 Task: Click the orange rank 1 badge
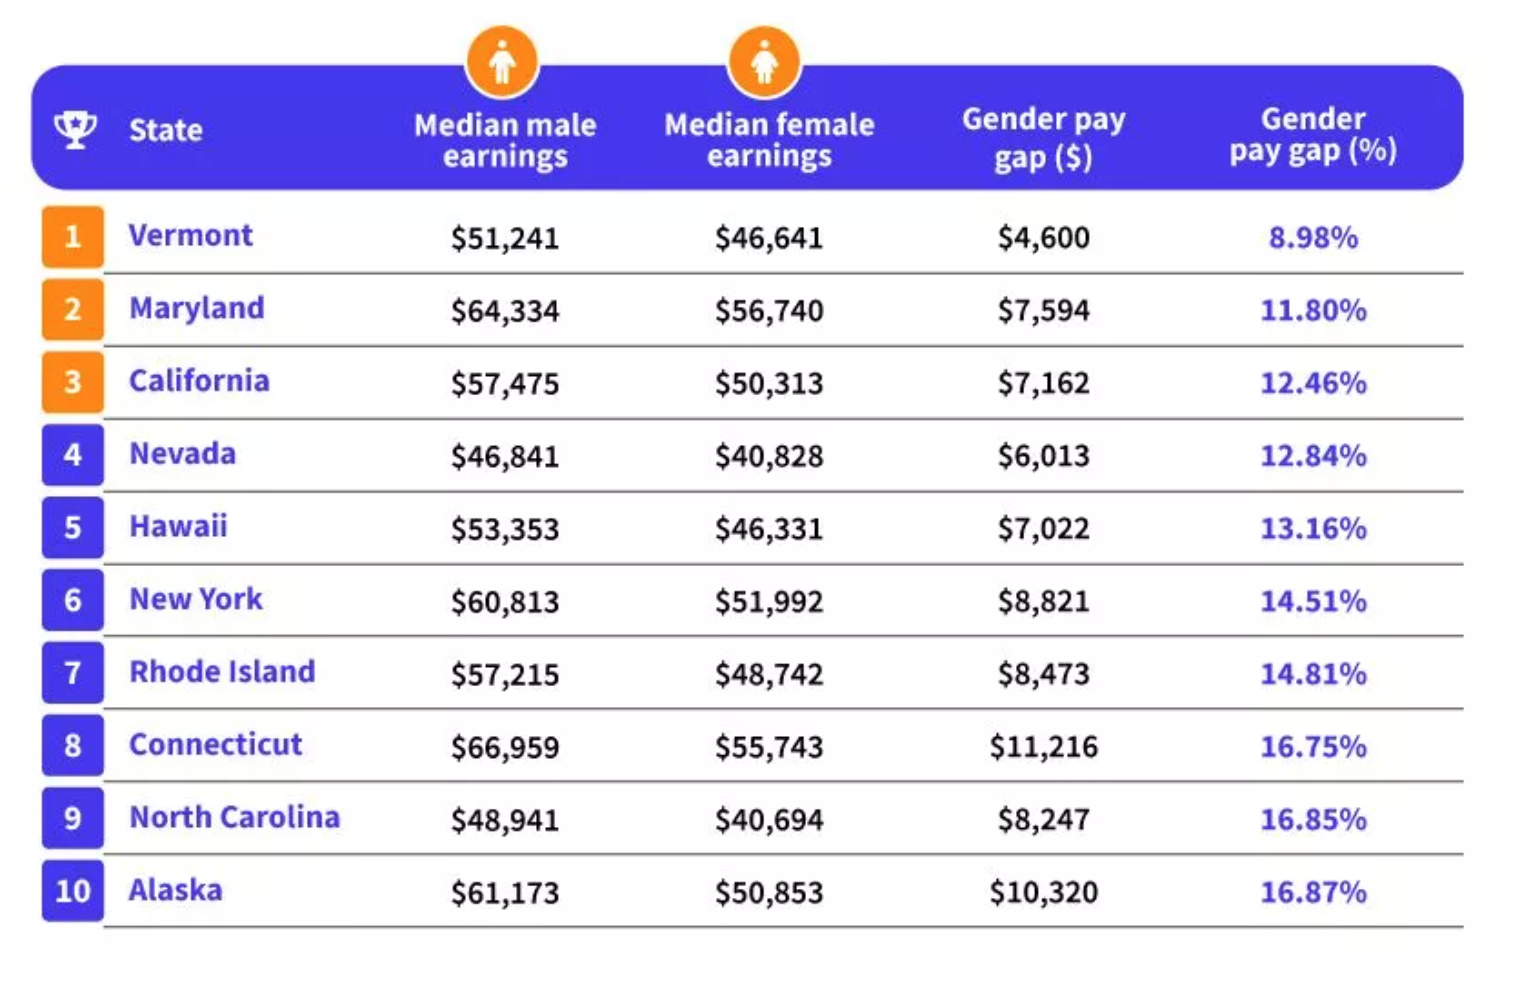tap(72, 237)
